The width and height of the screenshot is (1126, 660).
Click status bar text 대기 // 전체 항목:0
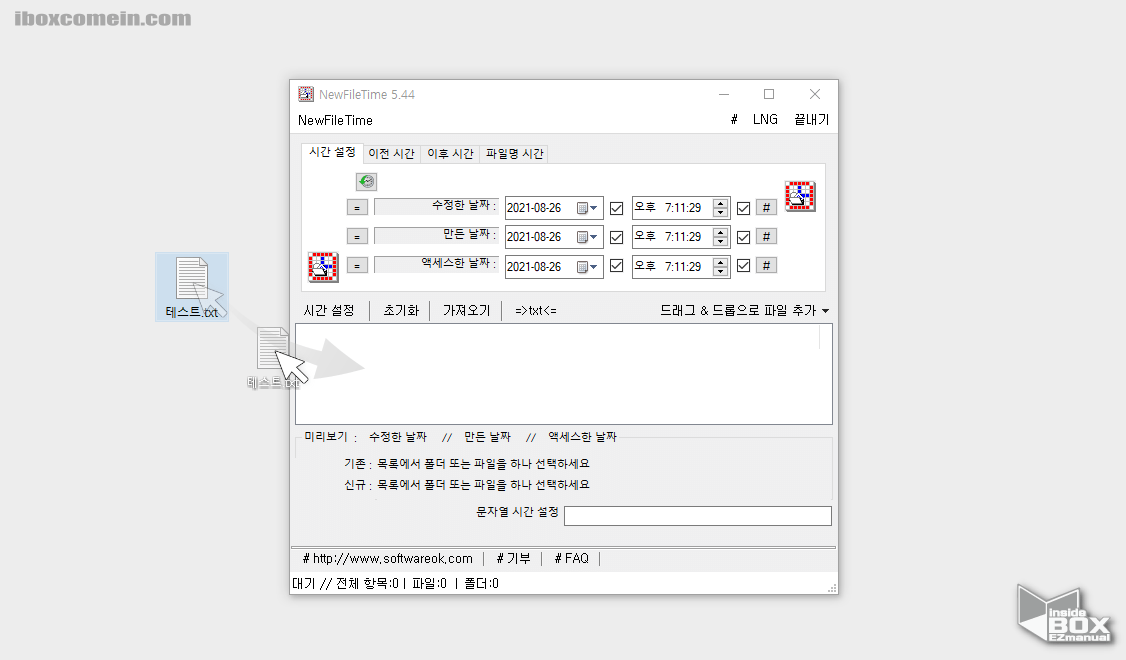tap(345, 584)
